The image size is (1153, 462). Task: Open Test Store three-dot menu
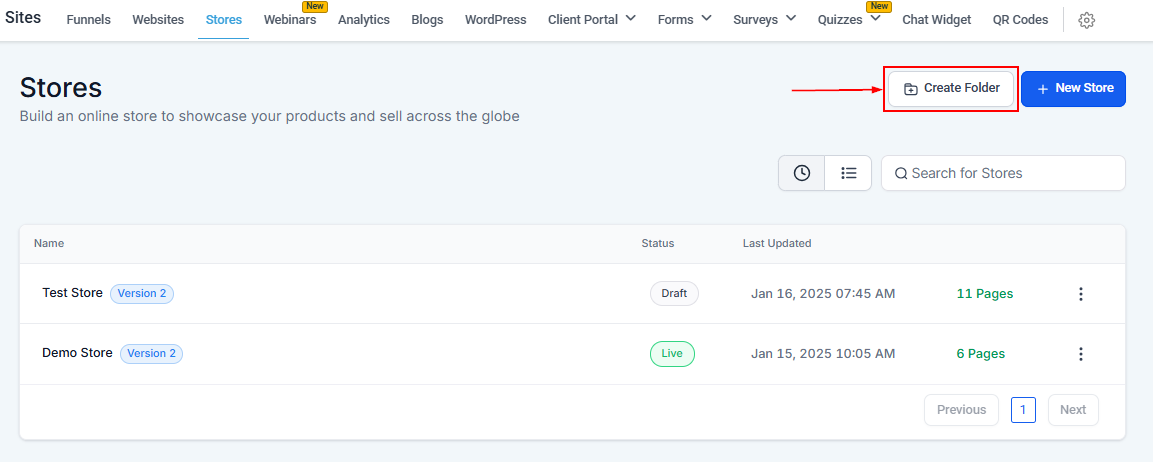[1080, 294]
